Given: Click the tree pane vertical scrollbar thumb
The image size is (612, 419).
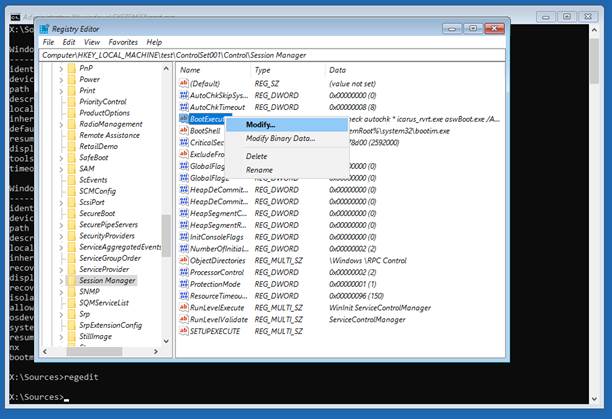Looking at the screenshot, I should pos(166,235).
